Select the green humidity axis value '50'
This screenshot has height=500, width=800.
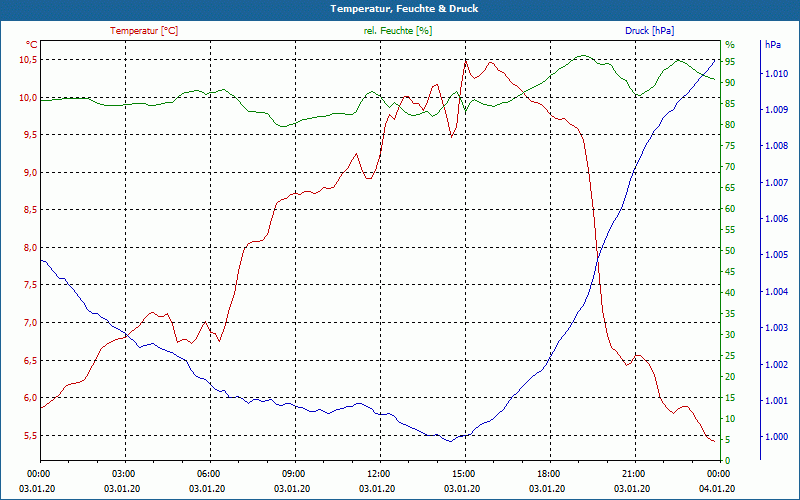pyautogui.click(x=730, y=251)
